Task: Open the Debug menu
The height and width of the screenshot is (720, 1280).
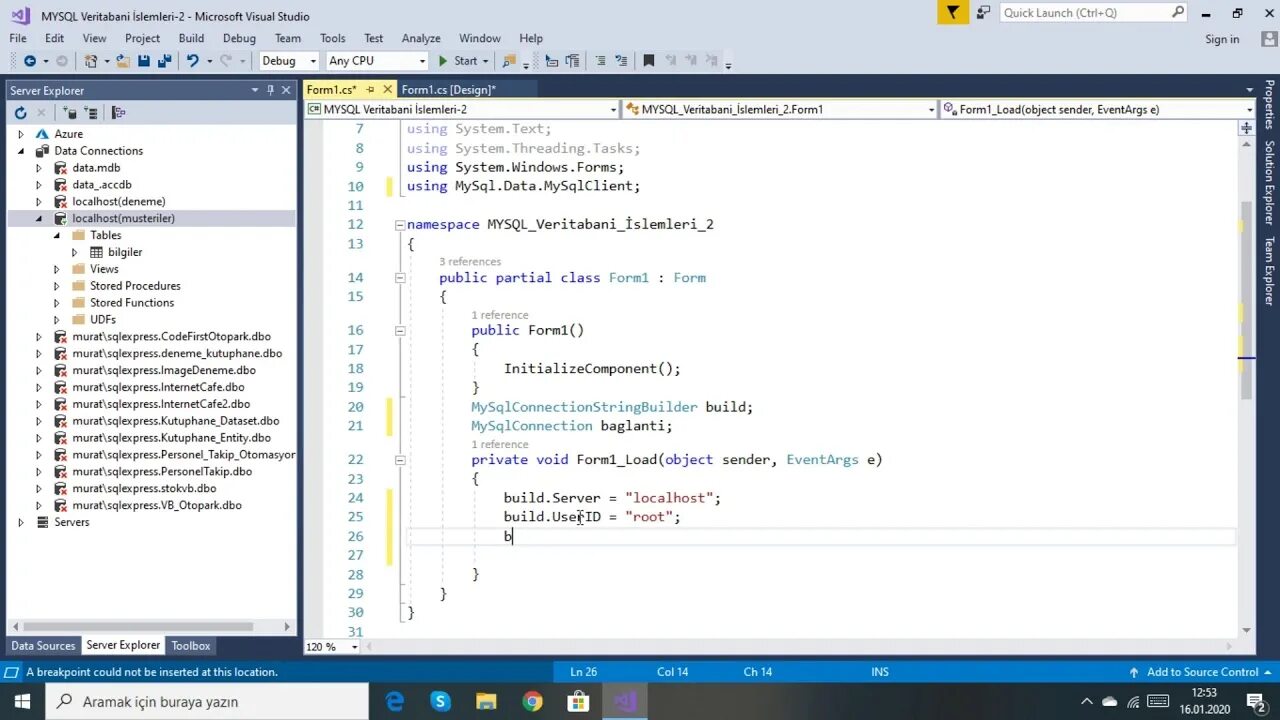Action: click(239, 38)
